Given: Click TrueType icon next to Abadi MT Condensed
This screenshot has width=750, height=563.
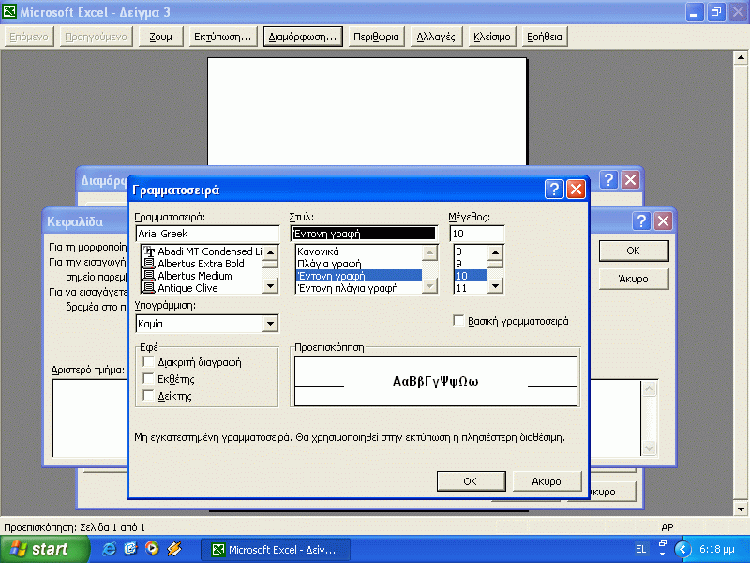Looking at the screenshot, I should [149, 251].
